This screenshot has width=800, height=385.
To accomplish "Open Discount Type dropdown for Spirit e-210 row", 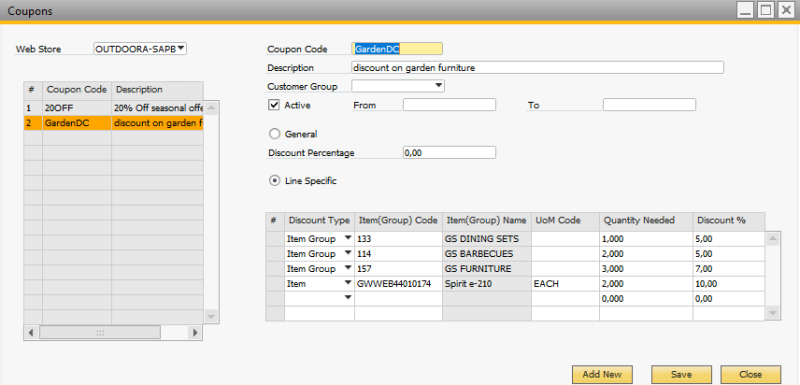I will [348, 284].
